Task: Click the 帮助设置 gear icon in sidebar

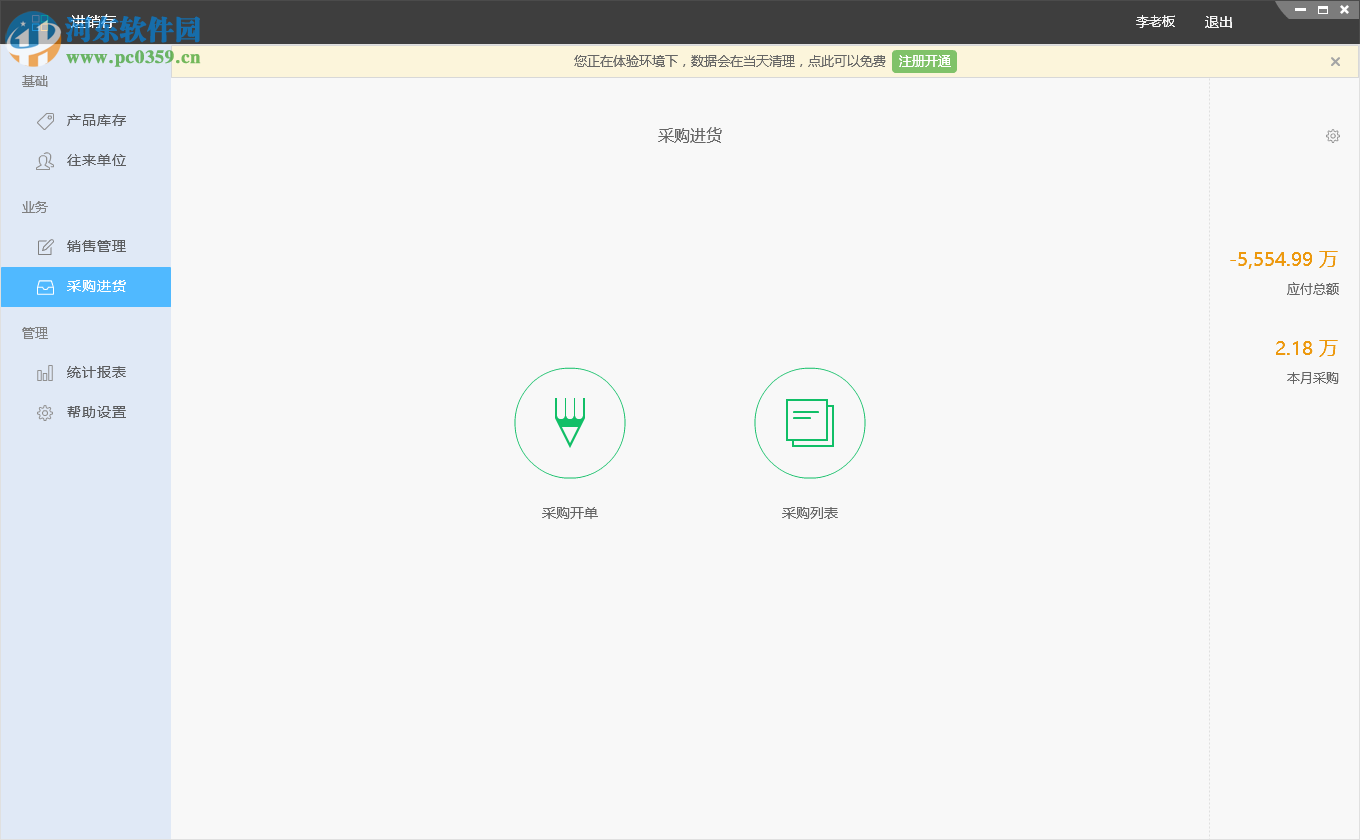Action: click(45, 413)
